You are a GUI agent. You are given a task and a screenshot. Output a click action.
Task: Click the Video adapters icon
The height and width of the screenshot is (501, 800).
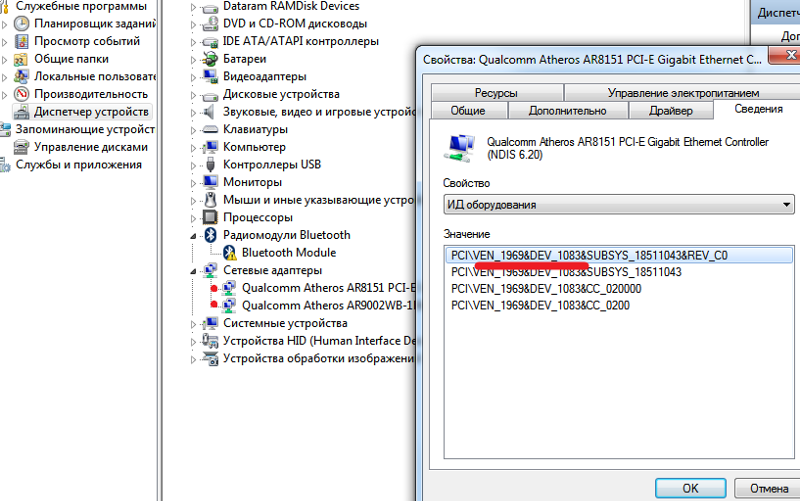(x=210, y=77)
